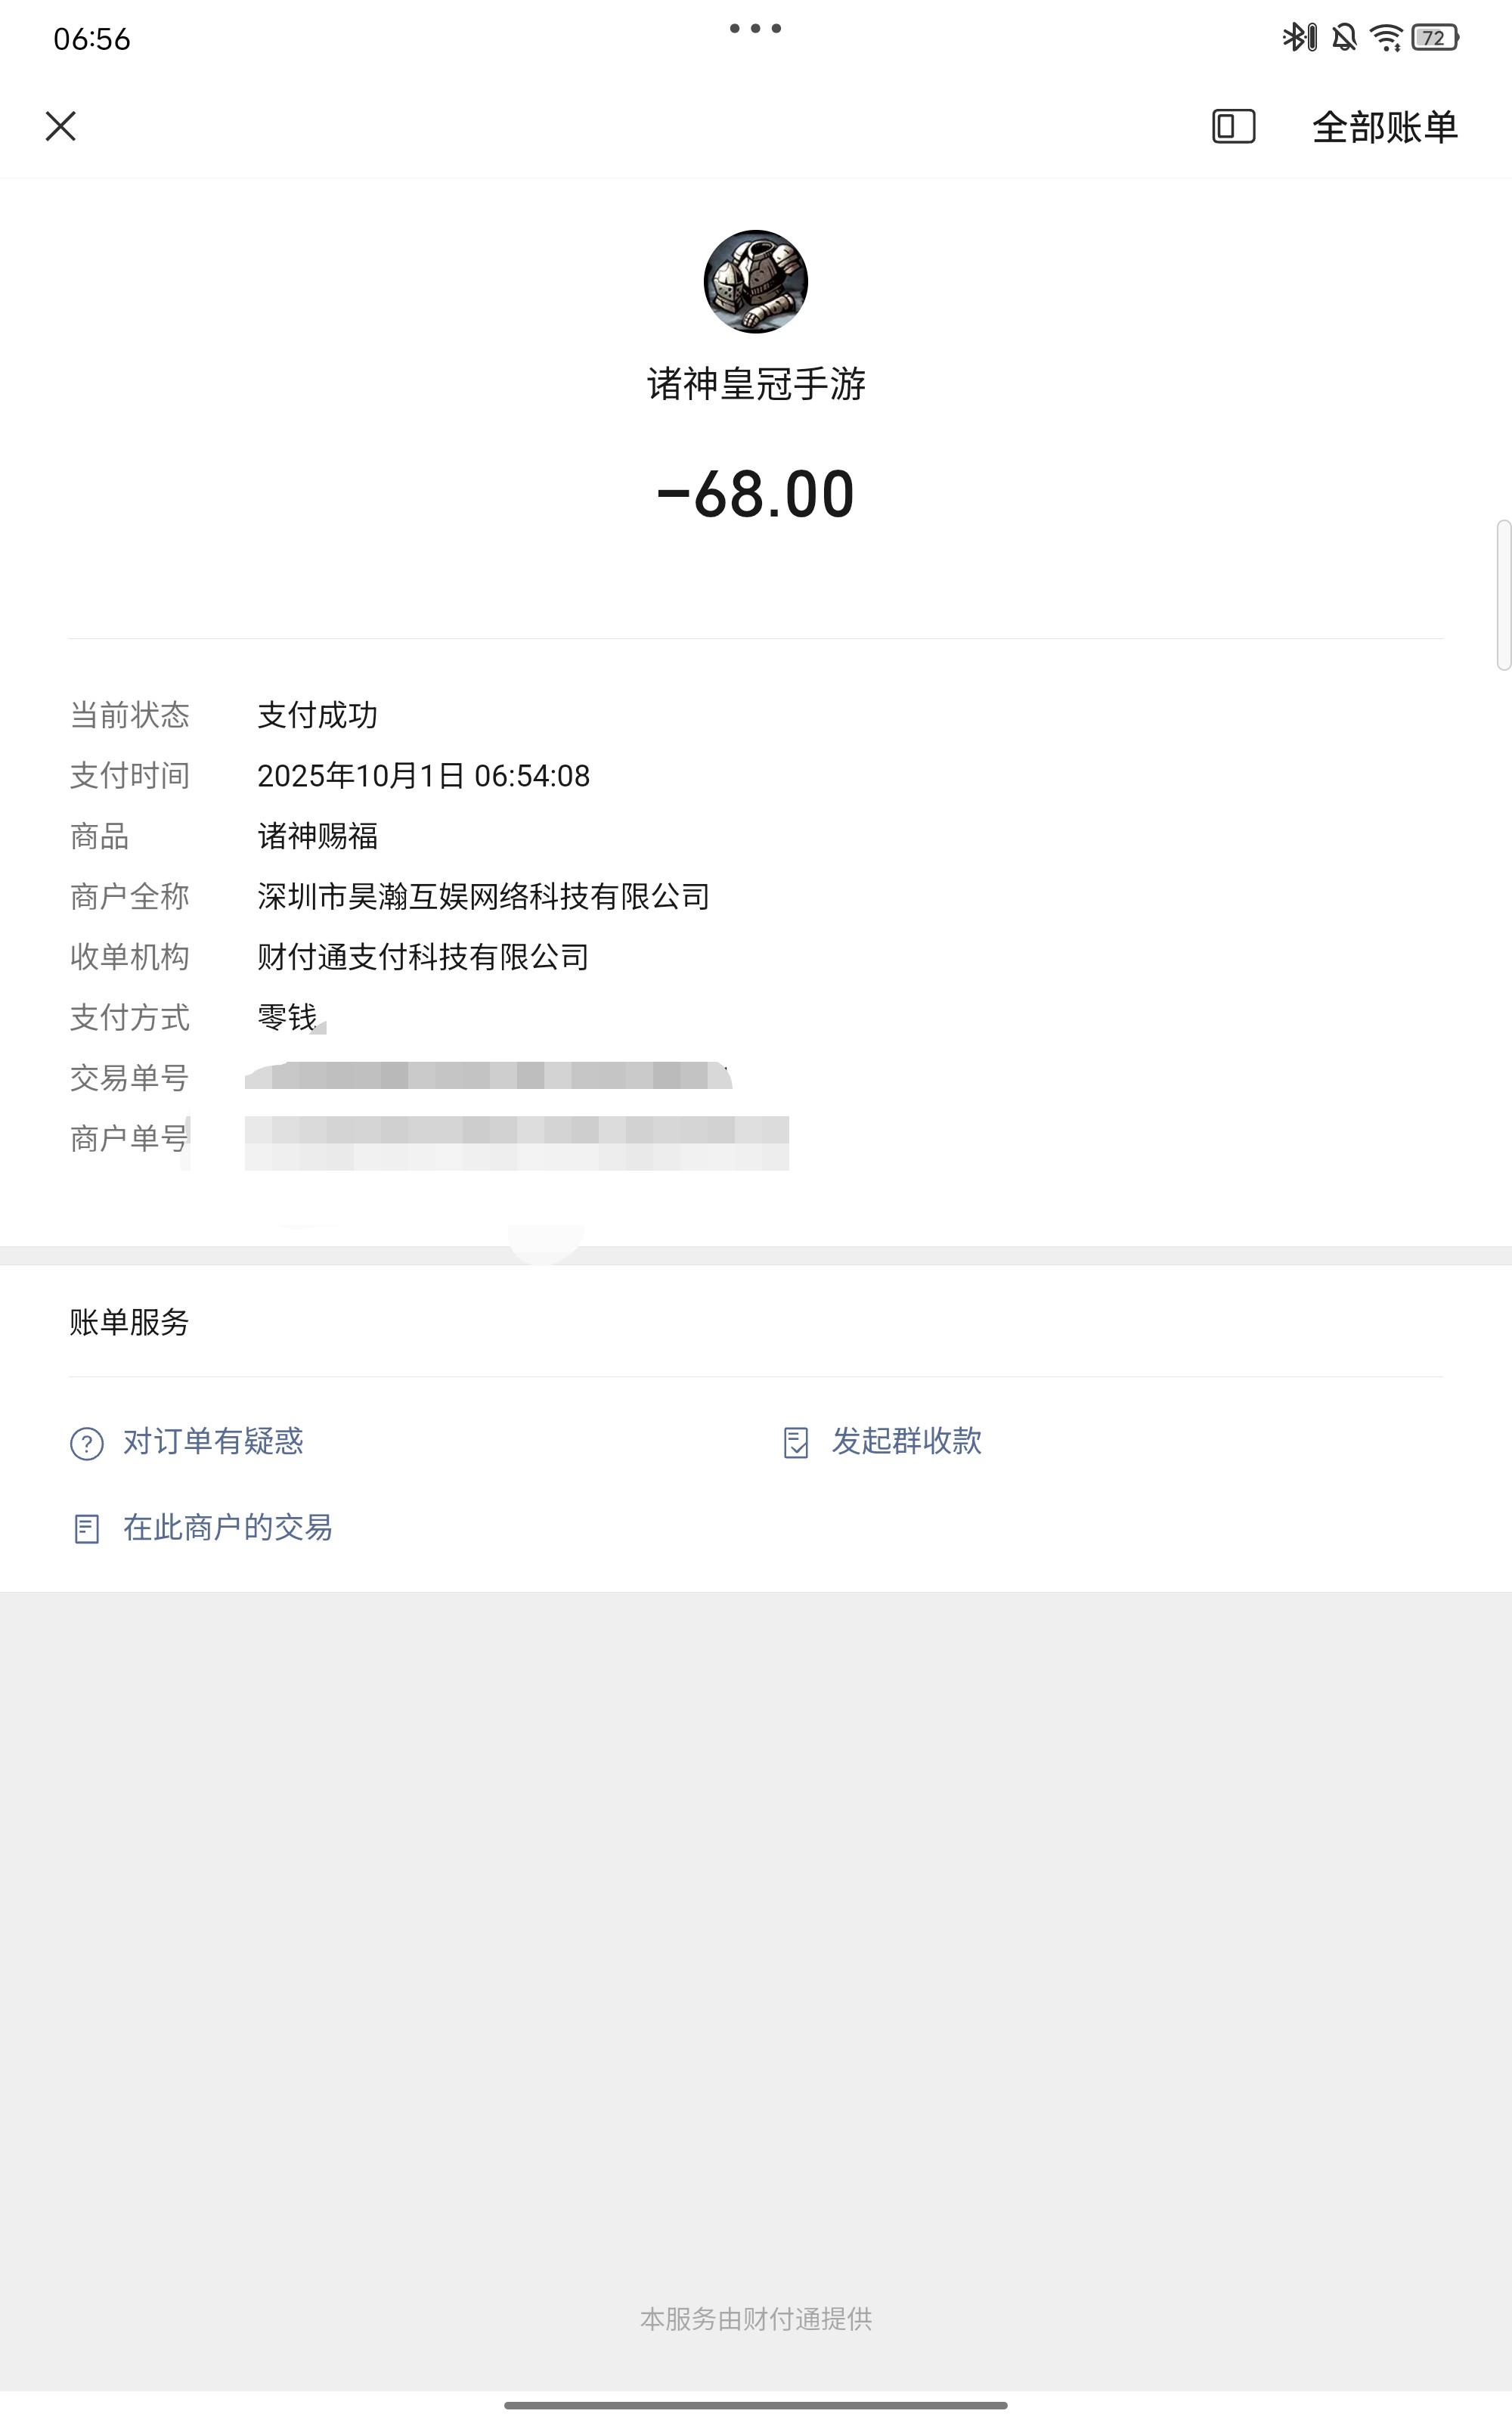Close the bill detail page
Screen dimensions: 1512x2420
[61, 126]
